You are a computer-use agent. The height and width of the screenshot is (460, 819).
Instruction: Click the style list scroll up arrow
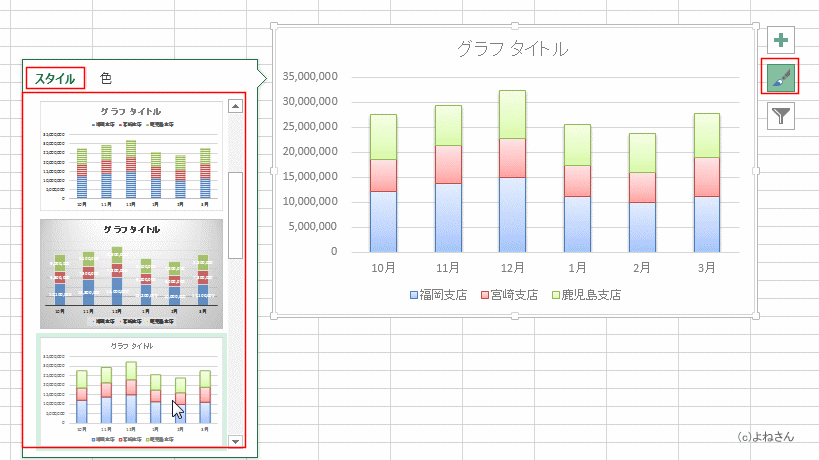point(236,107)
